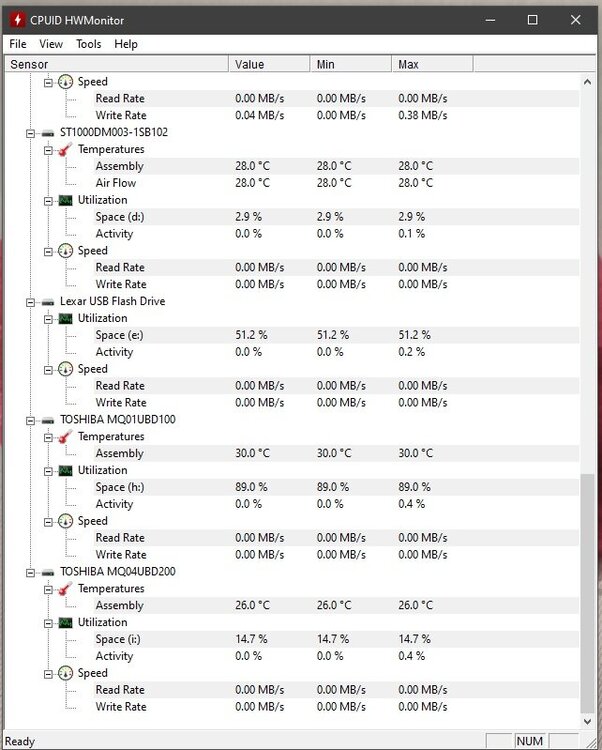
Task: Collapse the Lexar USB Flash Drive node
Action: coord(33,301)
